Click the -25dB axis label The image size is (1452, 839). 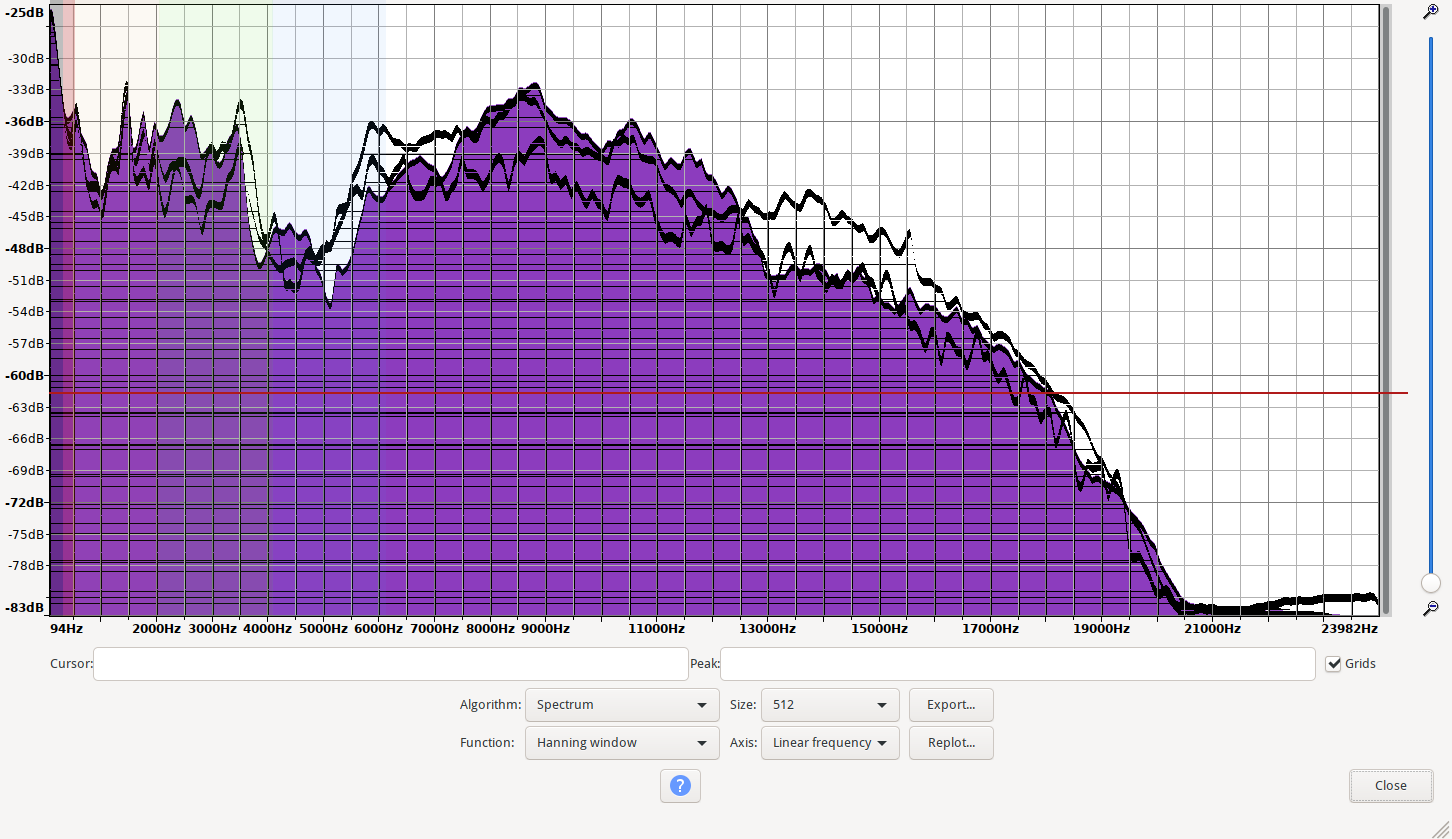pos(25,12)
